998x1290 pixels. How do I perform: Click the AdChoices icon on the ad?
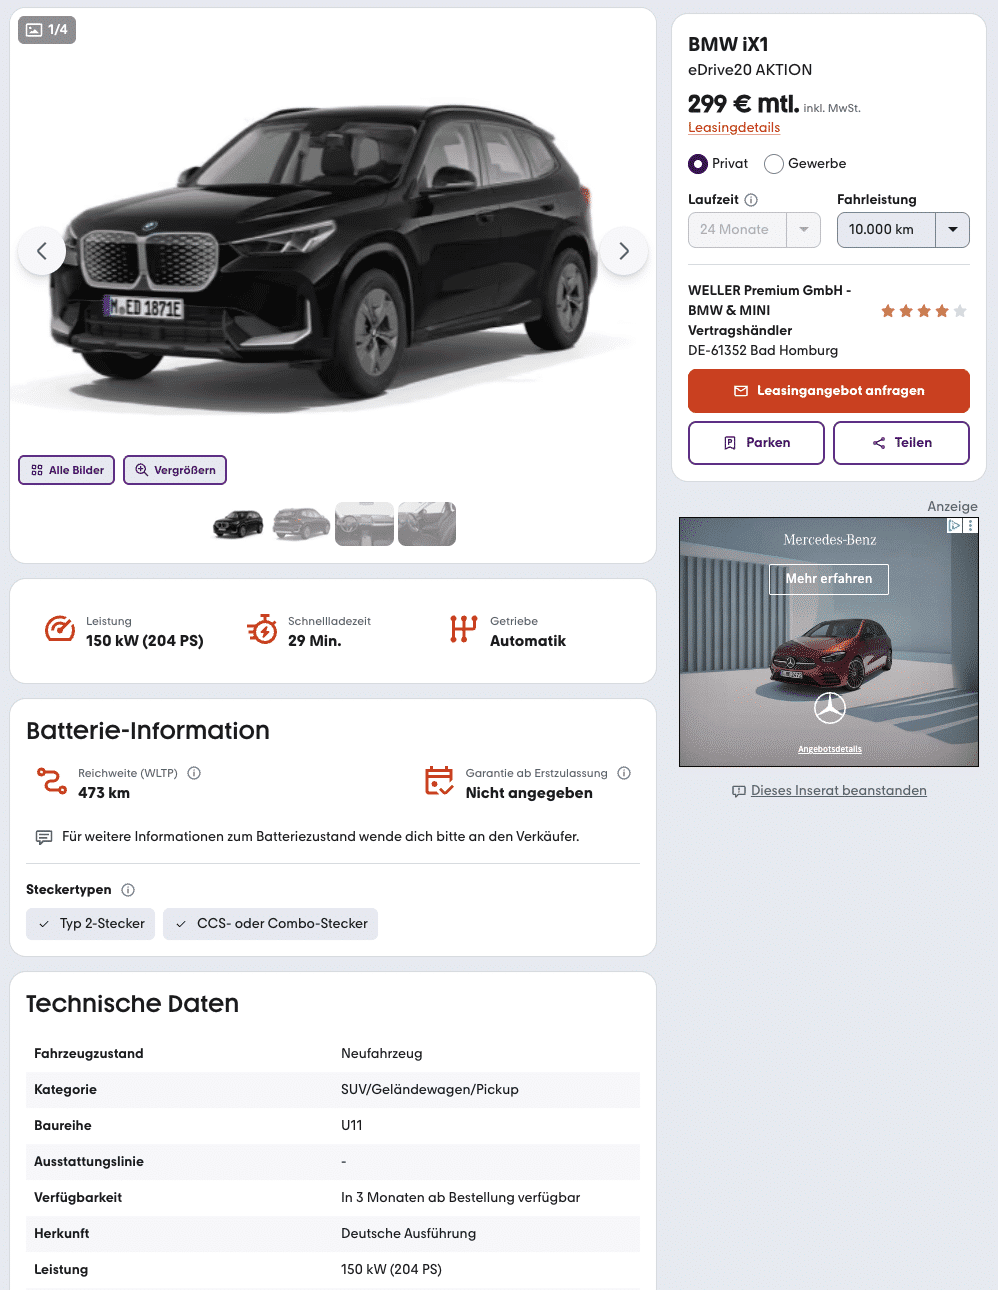[955, 525]
